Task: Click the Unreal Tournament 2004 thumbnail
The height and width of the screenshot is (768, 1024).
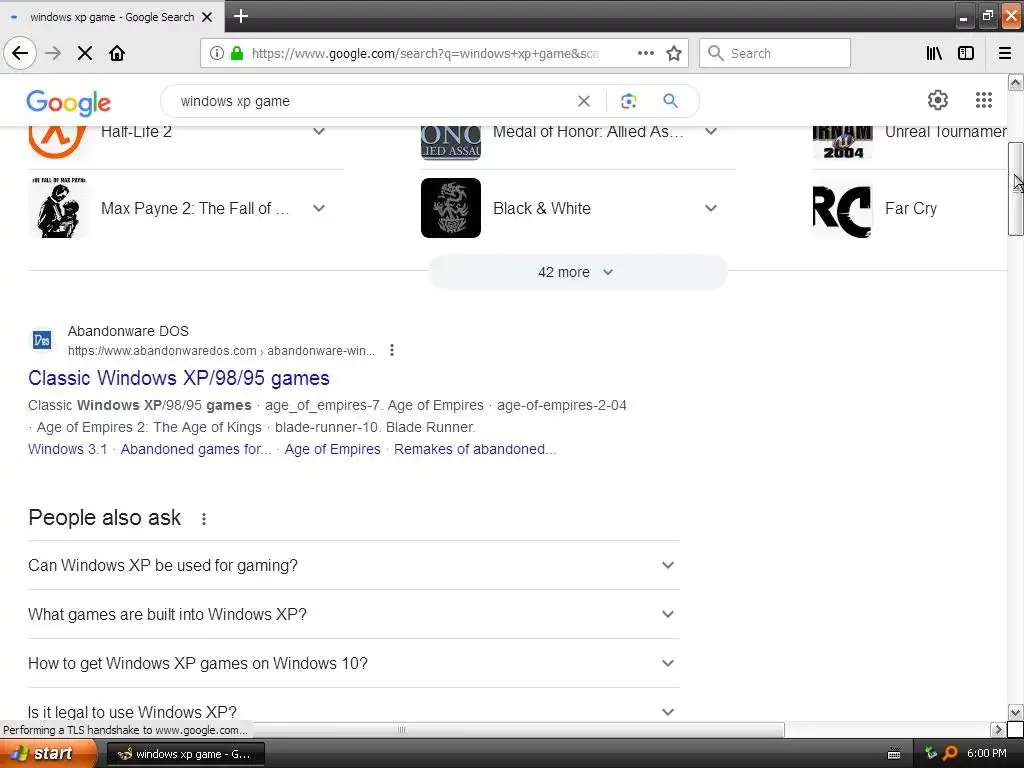Action: click(x=842, y=143)
